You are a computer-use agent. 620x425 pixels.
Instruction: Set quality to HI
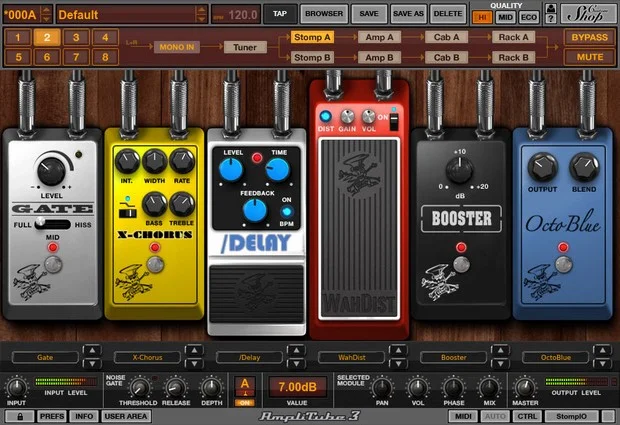coord(482,17)
